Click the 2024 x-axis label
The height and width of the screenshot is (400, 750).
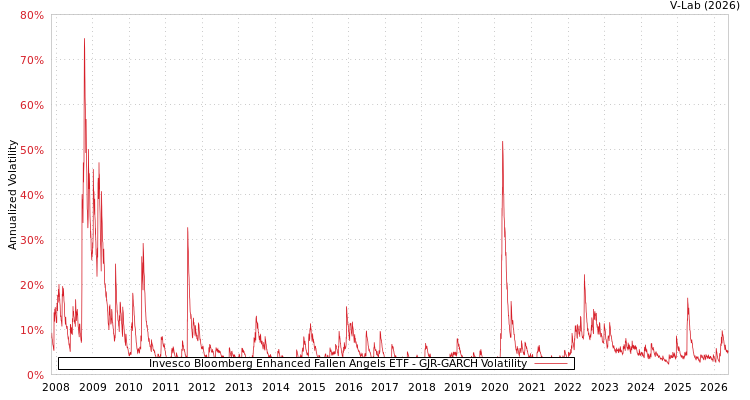click(x=641, y=387)
